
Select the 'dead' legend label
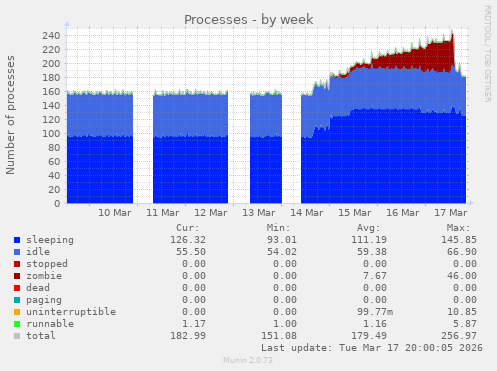coord(38,288)
